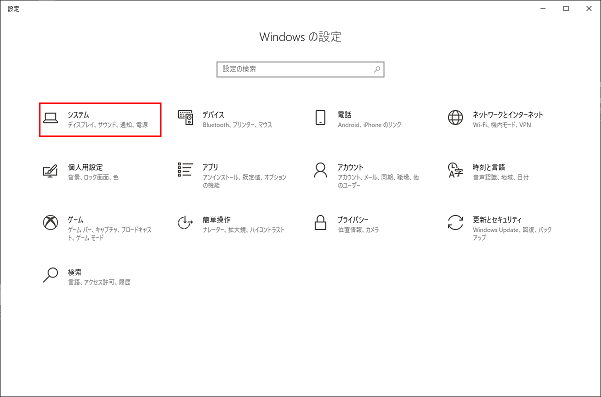Close the 設定 window
Image resolution: width=601 pixels, height=397 pixels.
click(x=589, y=8)
